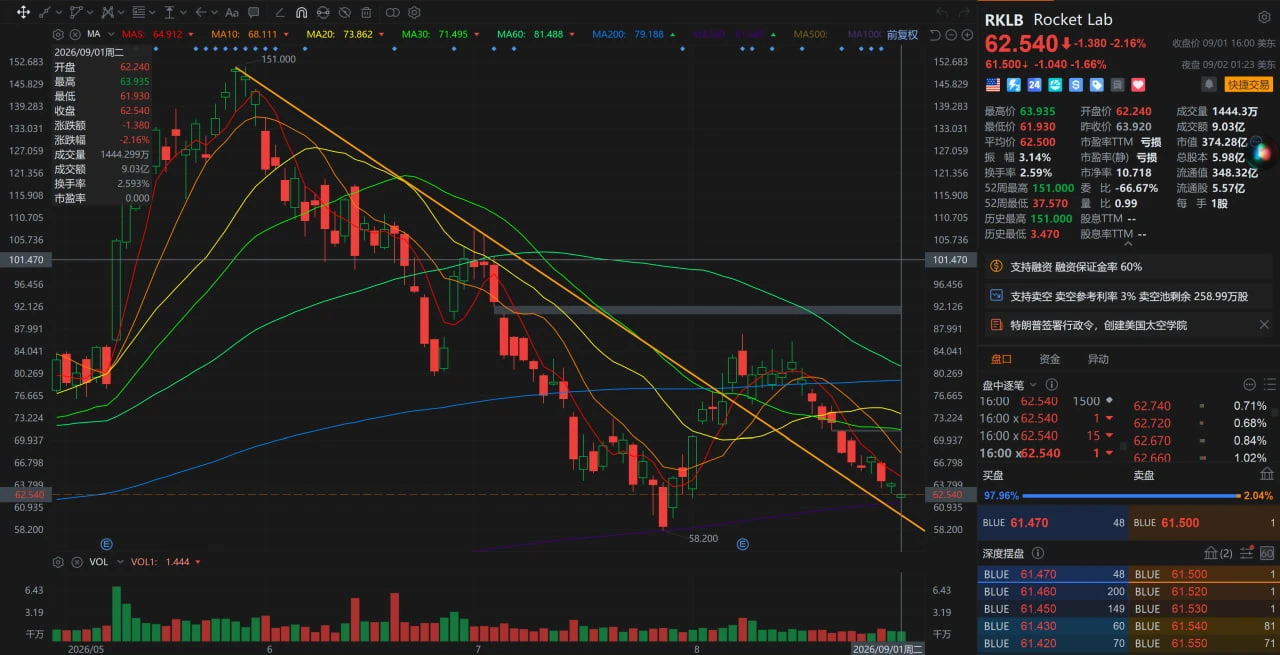
Task: Remove the MA indicator with X icon
Action: tap(75, 35)
